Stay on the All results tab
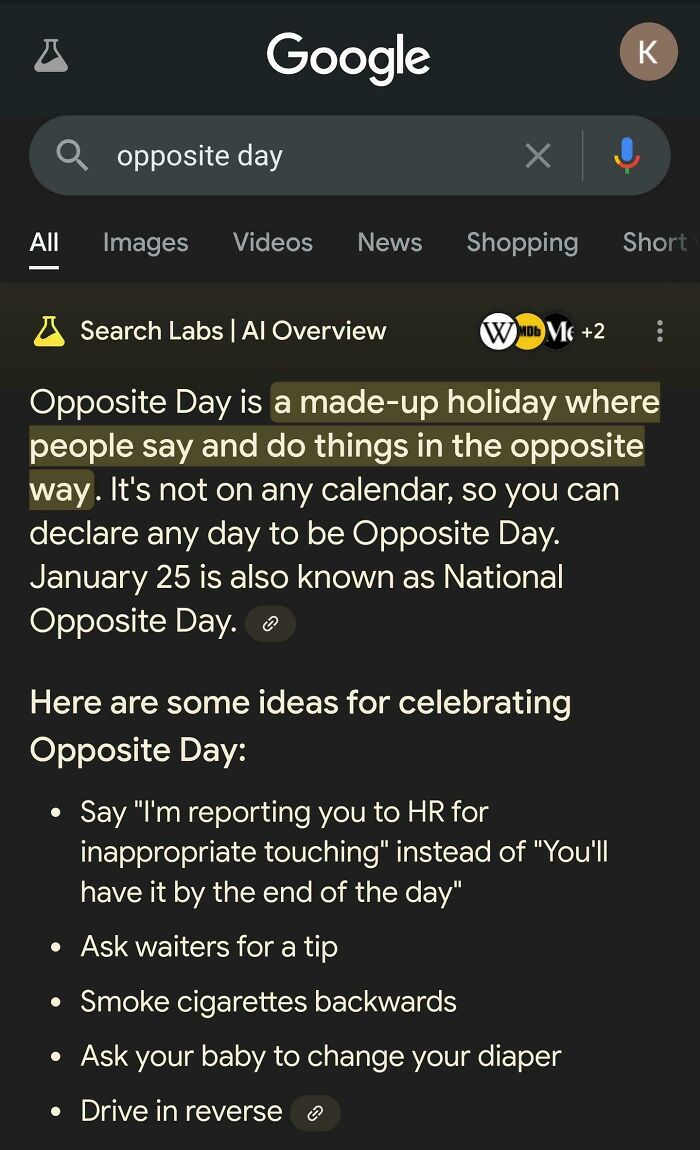 coord(44,242)
